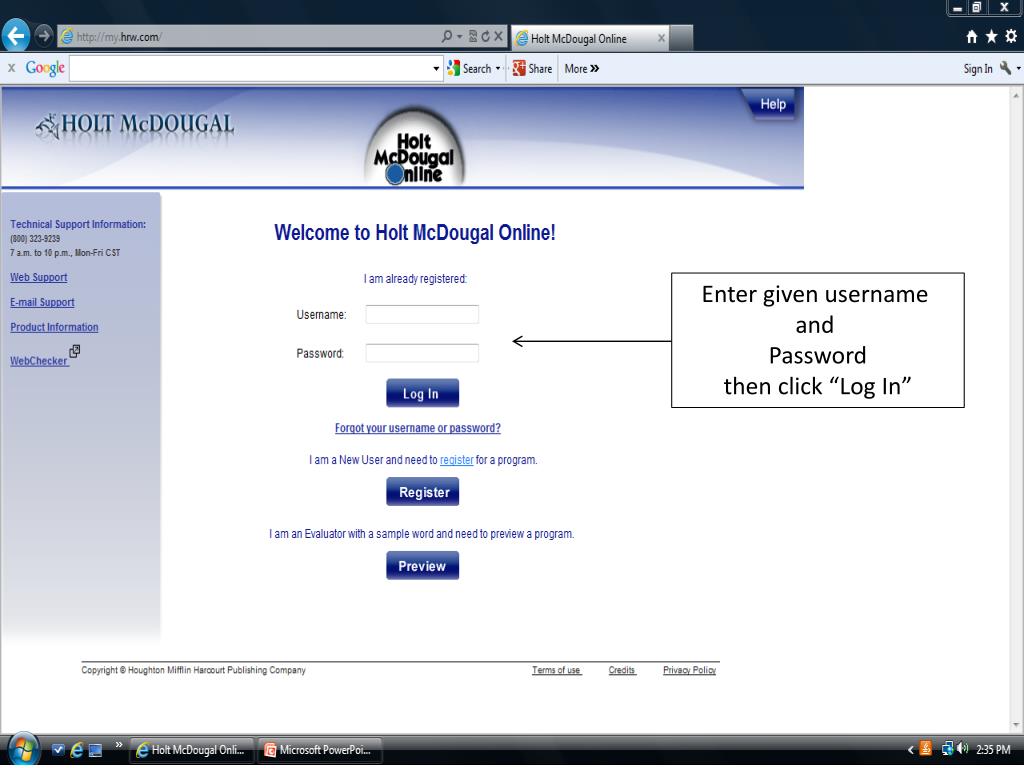Click the phone number (800) 323-9239

pyautogui.click(x=35, y=239)
